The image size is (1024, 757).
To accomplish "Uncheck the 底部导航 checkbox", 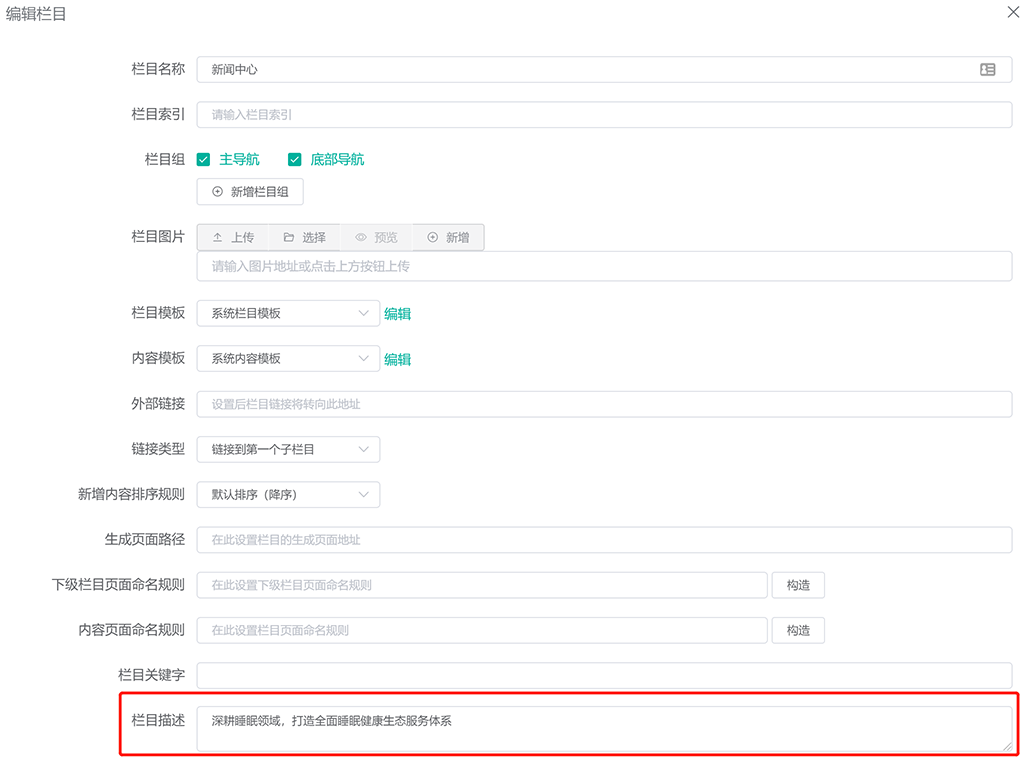I will (x=295, y=159).
